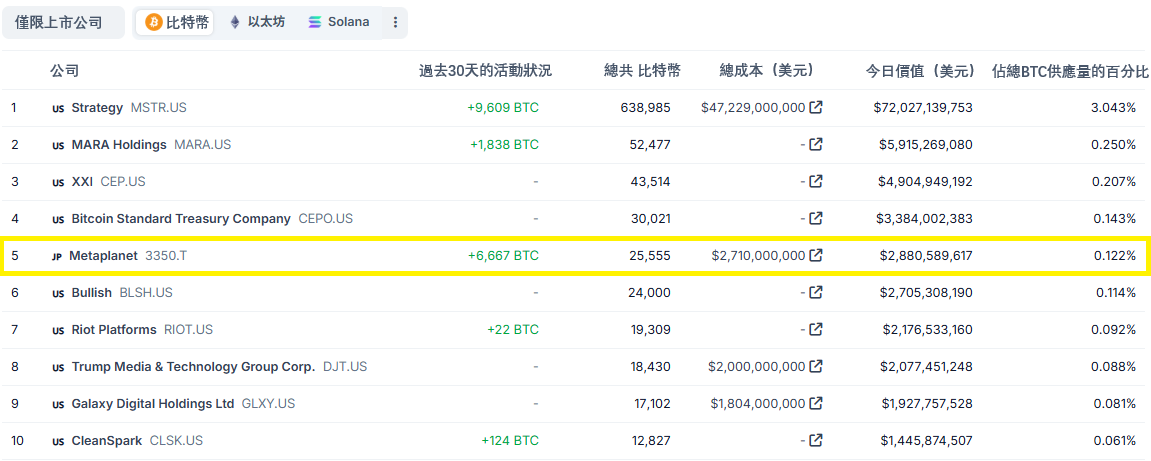Sort by 總共 比特幣 column header

coord(642,71)
